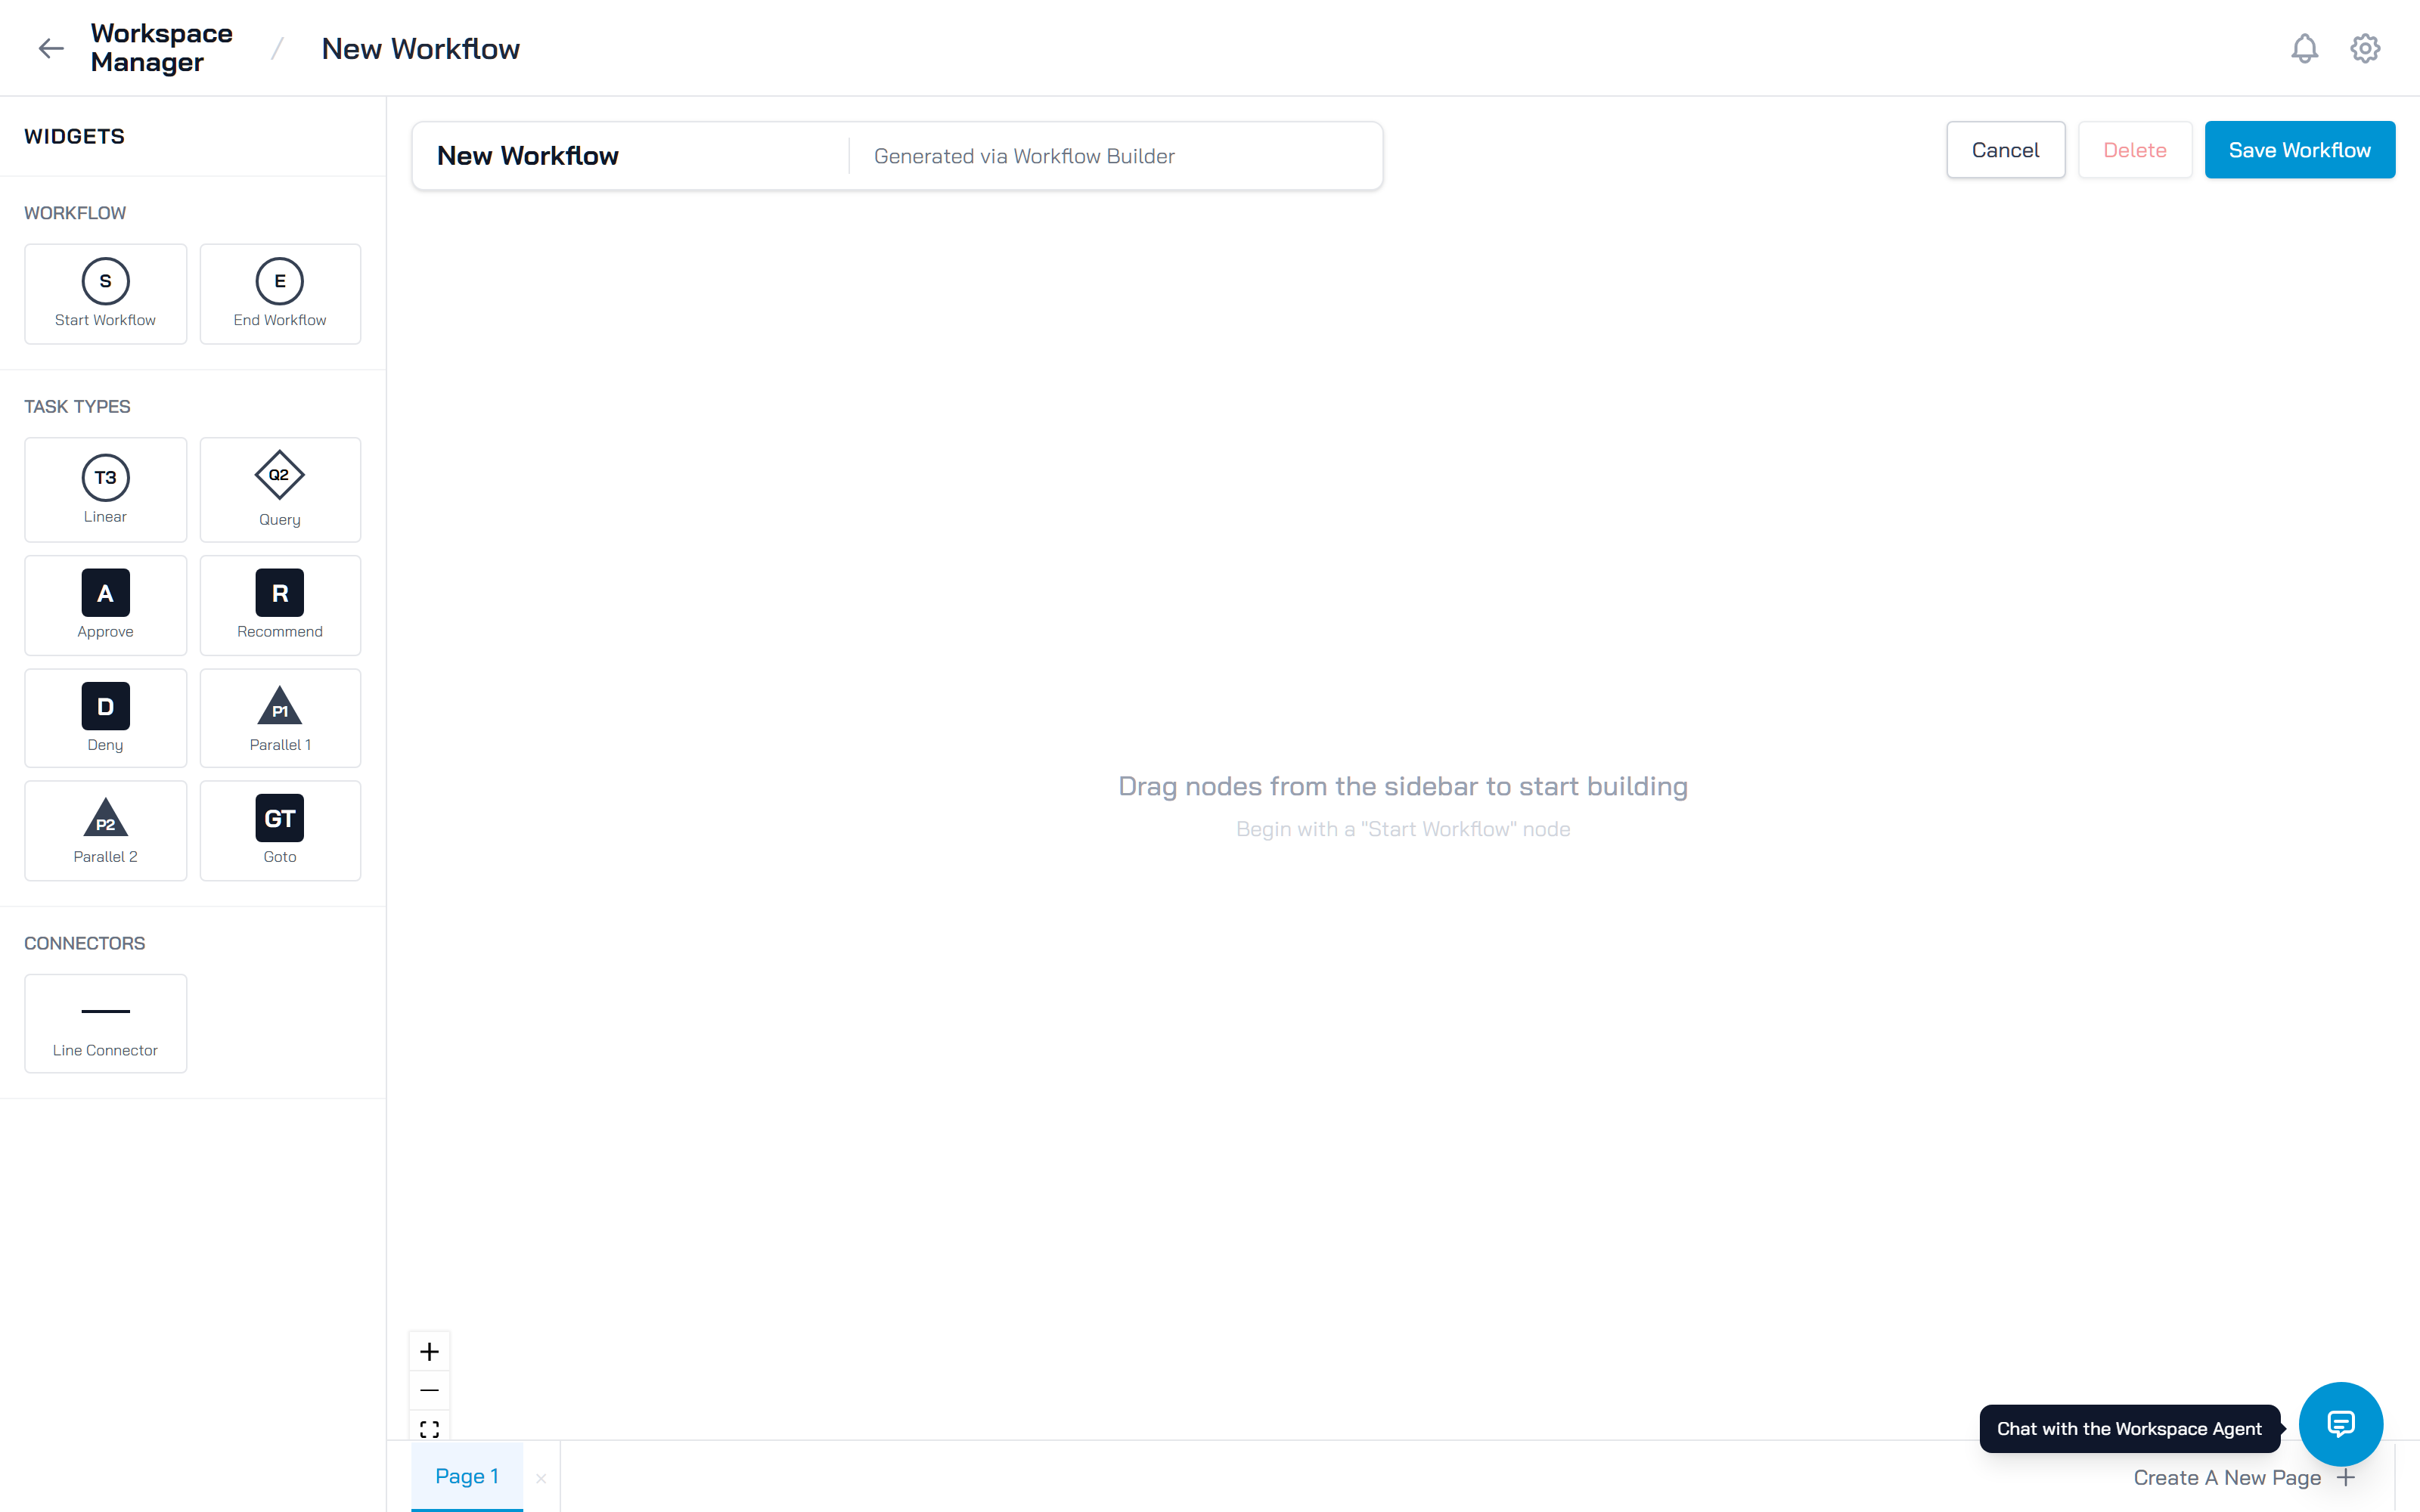Open chat with the Workspace Agent
The width and height of the screenshot is (2420, 1512).
(x=2341, y=1424)
